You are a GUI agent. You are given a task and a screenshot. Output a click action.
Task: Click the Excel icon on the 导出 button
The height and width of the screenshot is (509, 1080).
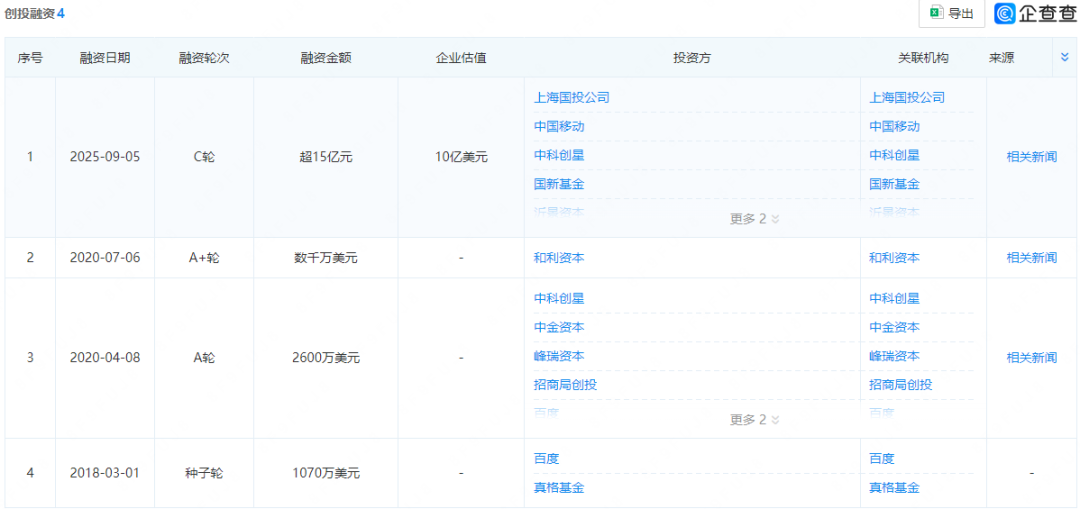tap(936, 13)
